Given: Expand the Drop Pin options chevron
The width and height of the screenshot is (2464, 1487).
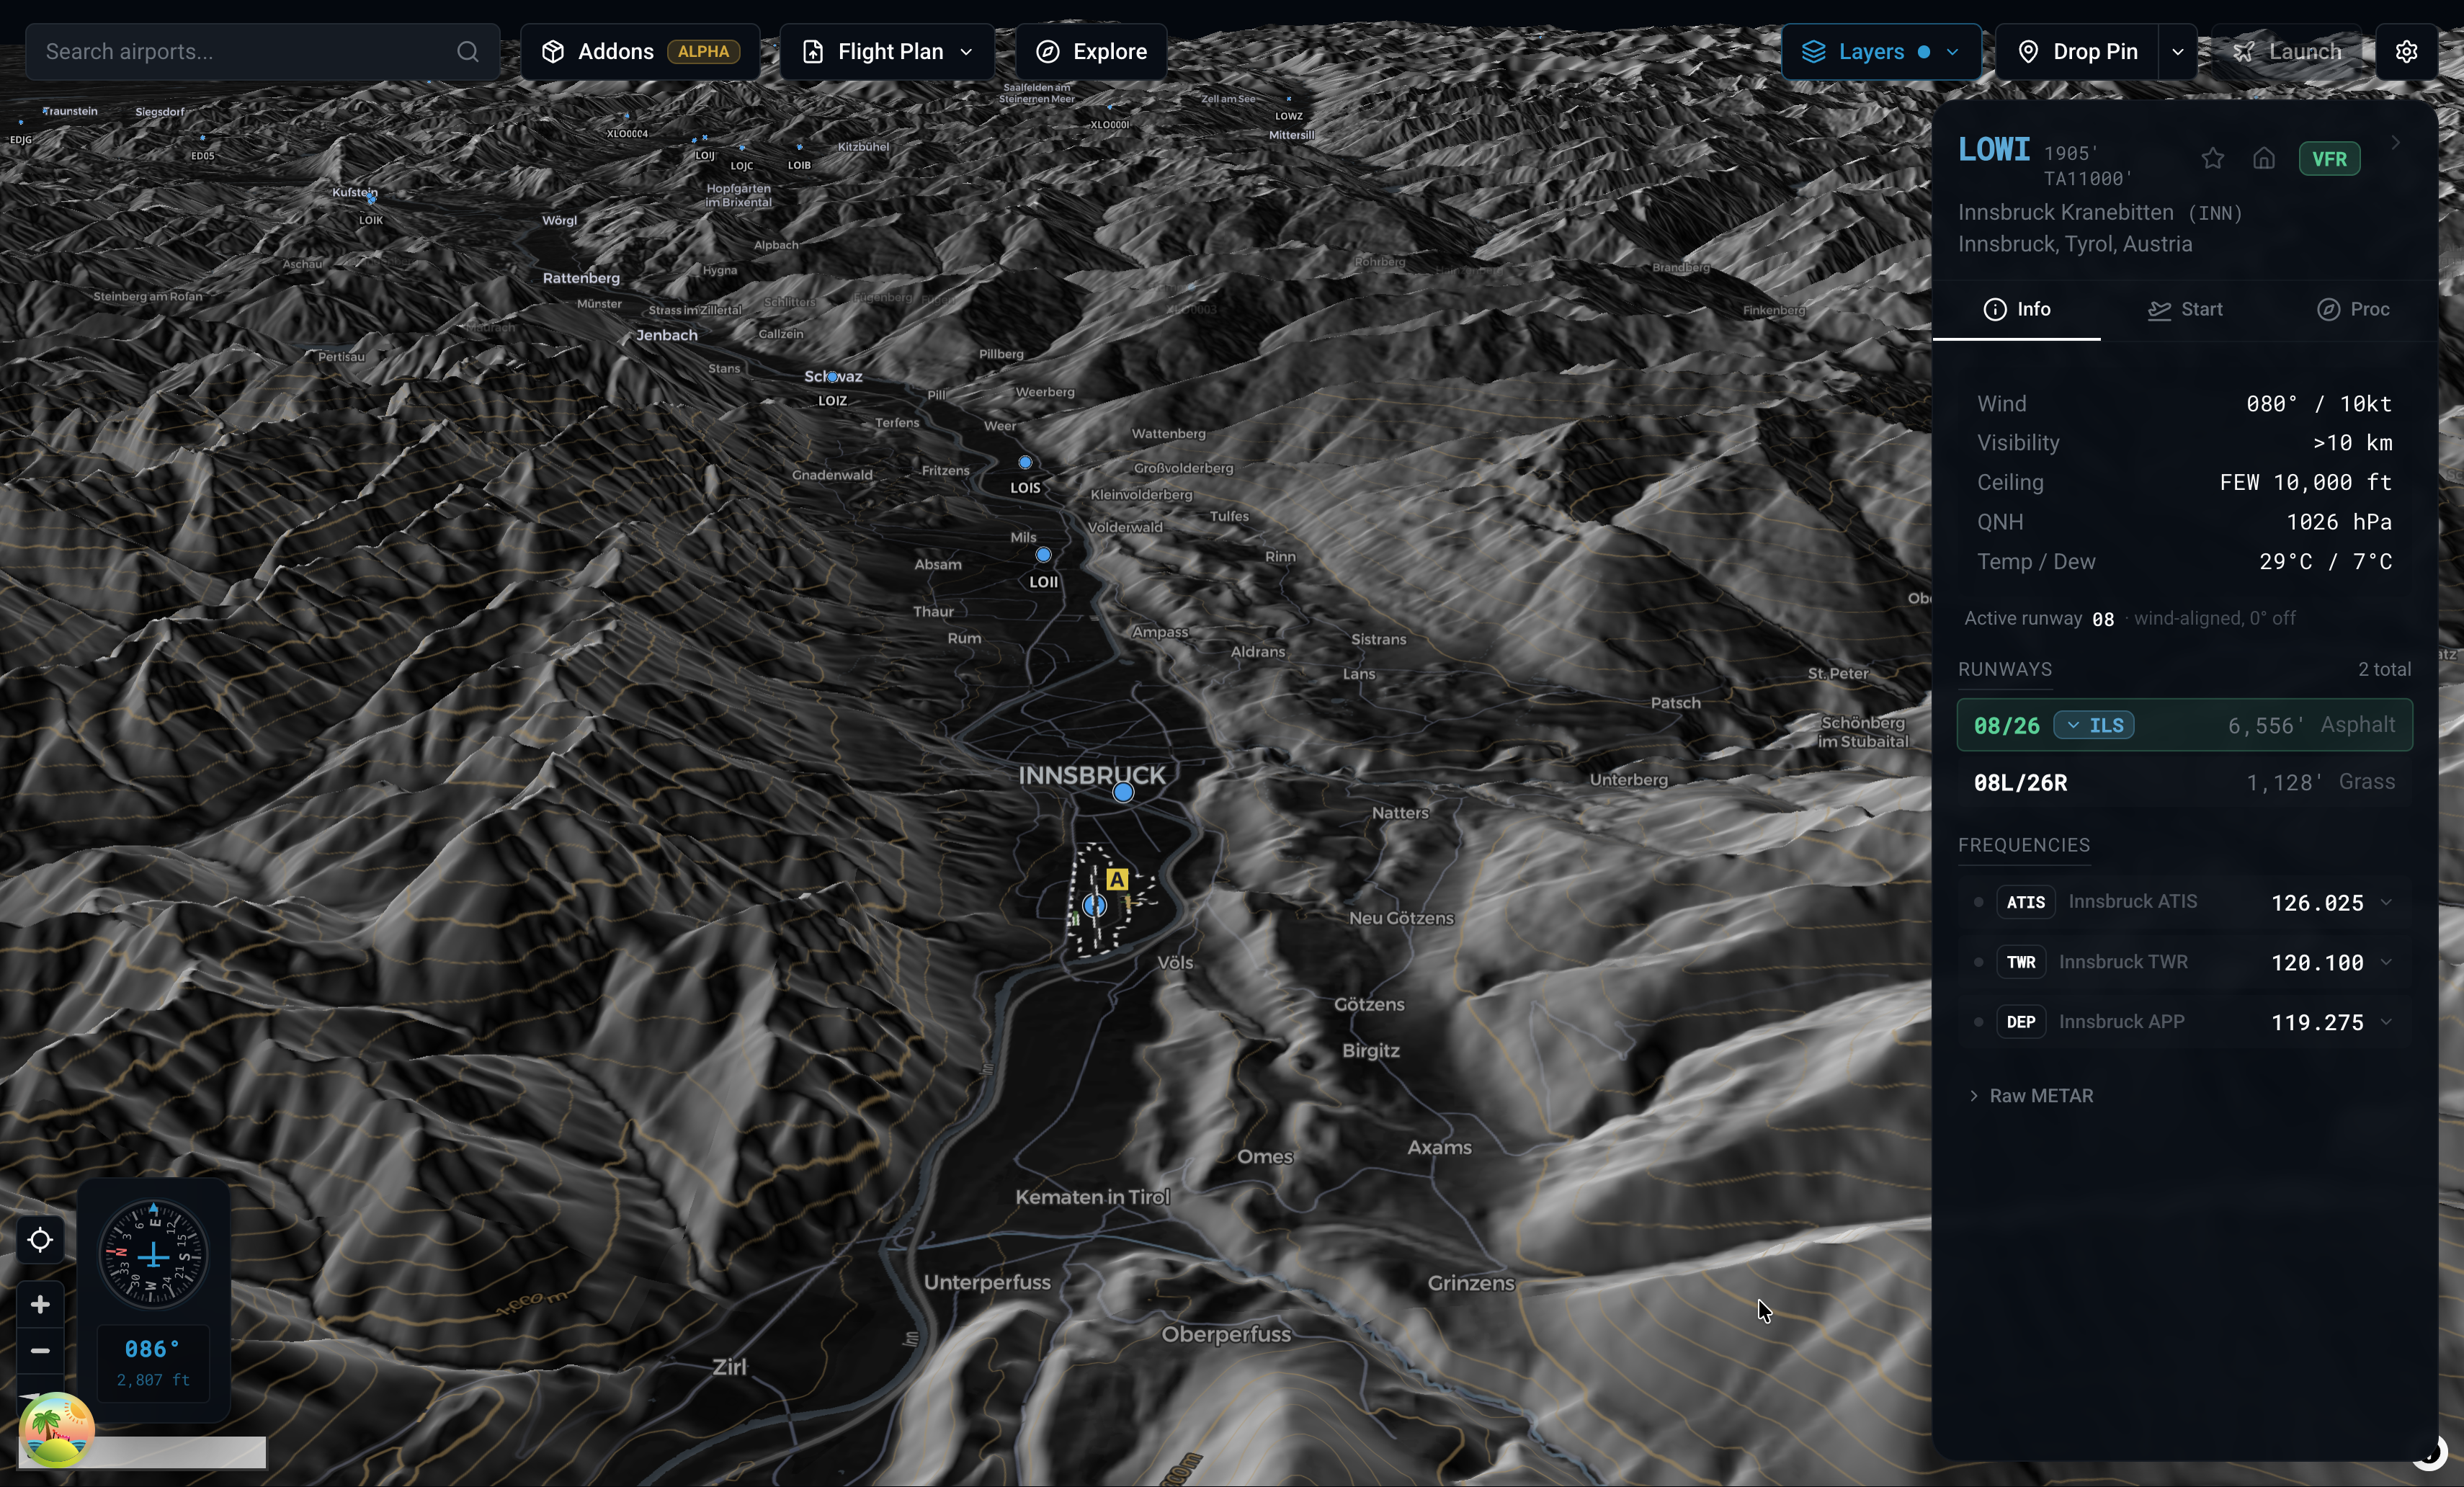Looking at the screenshot, I should point(2177,52).
